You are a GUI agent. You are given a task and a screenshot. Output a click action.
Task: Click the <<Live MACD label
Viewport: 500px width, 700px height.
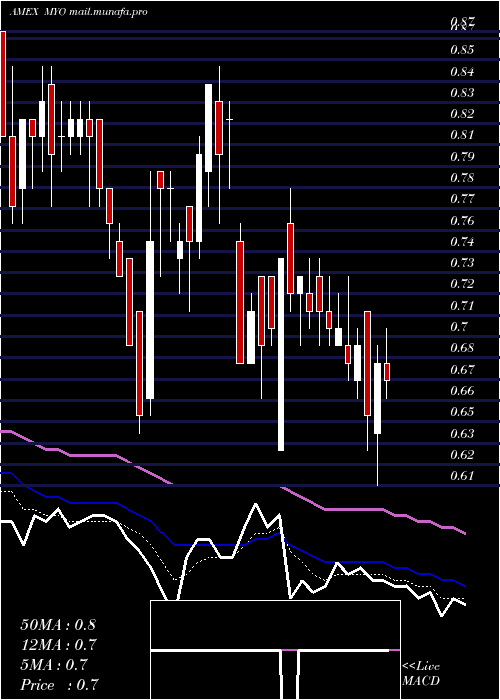coord(421,674)
